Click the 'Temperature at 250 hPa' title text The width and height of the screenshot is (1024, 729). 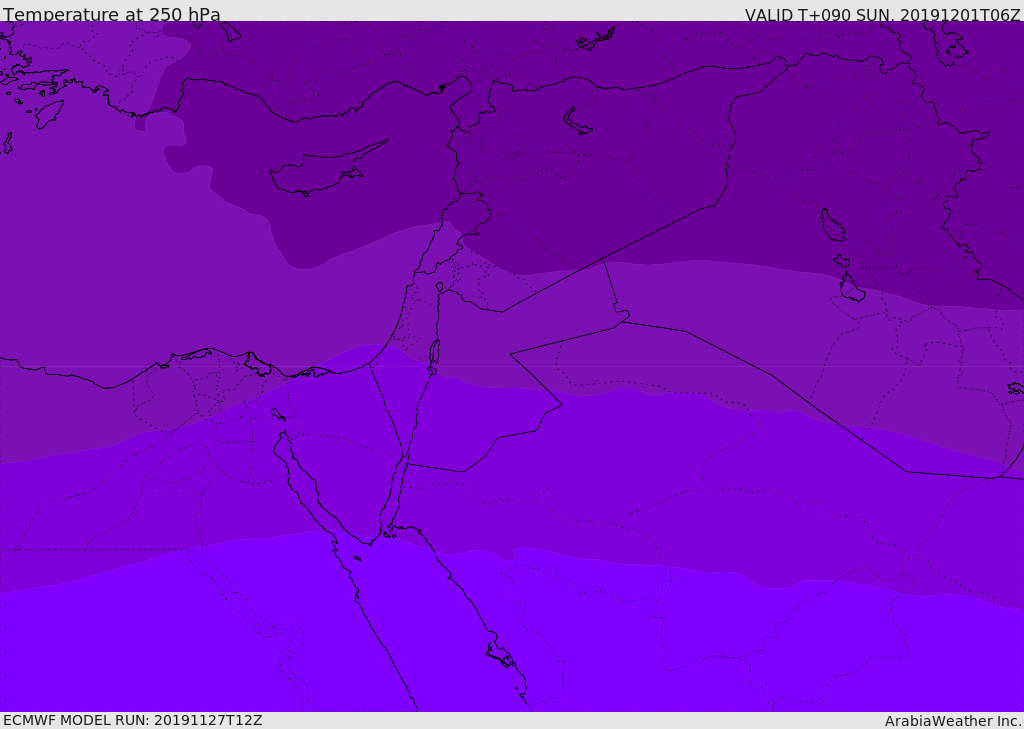pyautogui.click(x=112, y=14)
